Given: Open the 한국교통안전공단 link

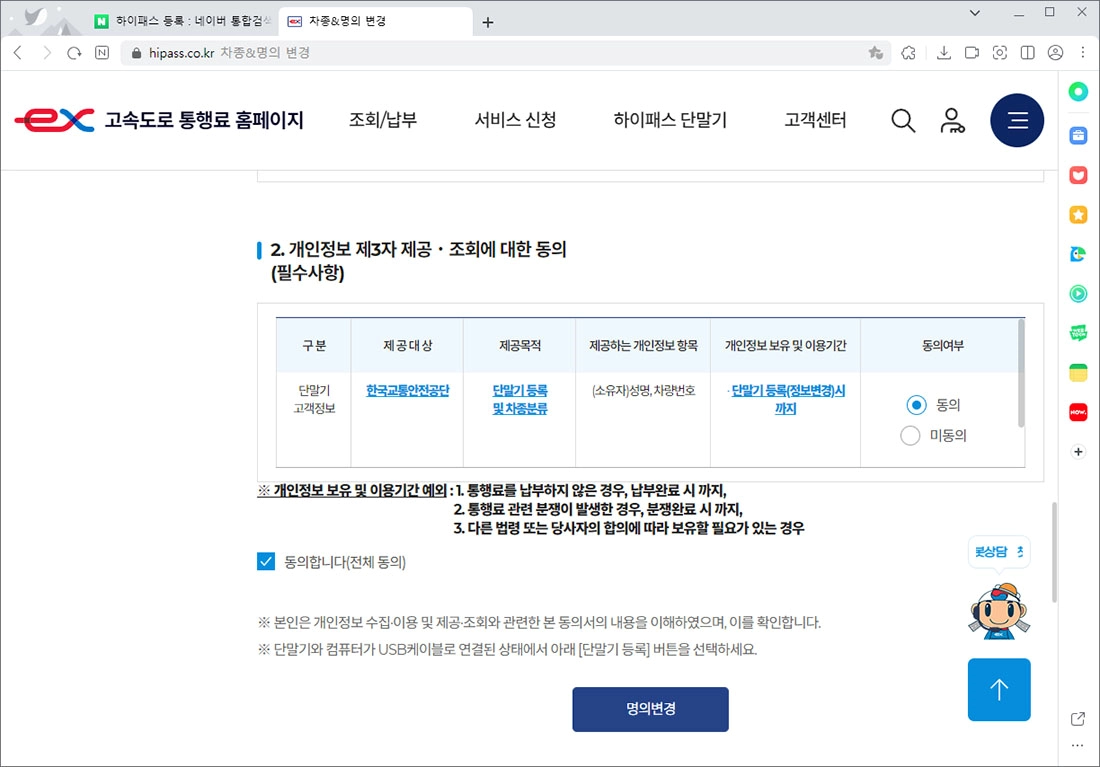Looking at the screenshot, I should pyautogui.click(x=406, y=392).
